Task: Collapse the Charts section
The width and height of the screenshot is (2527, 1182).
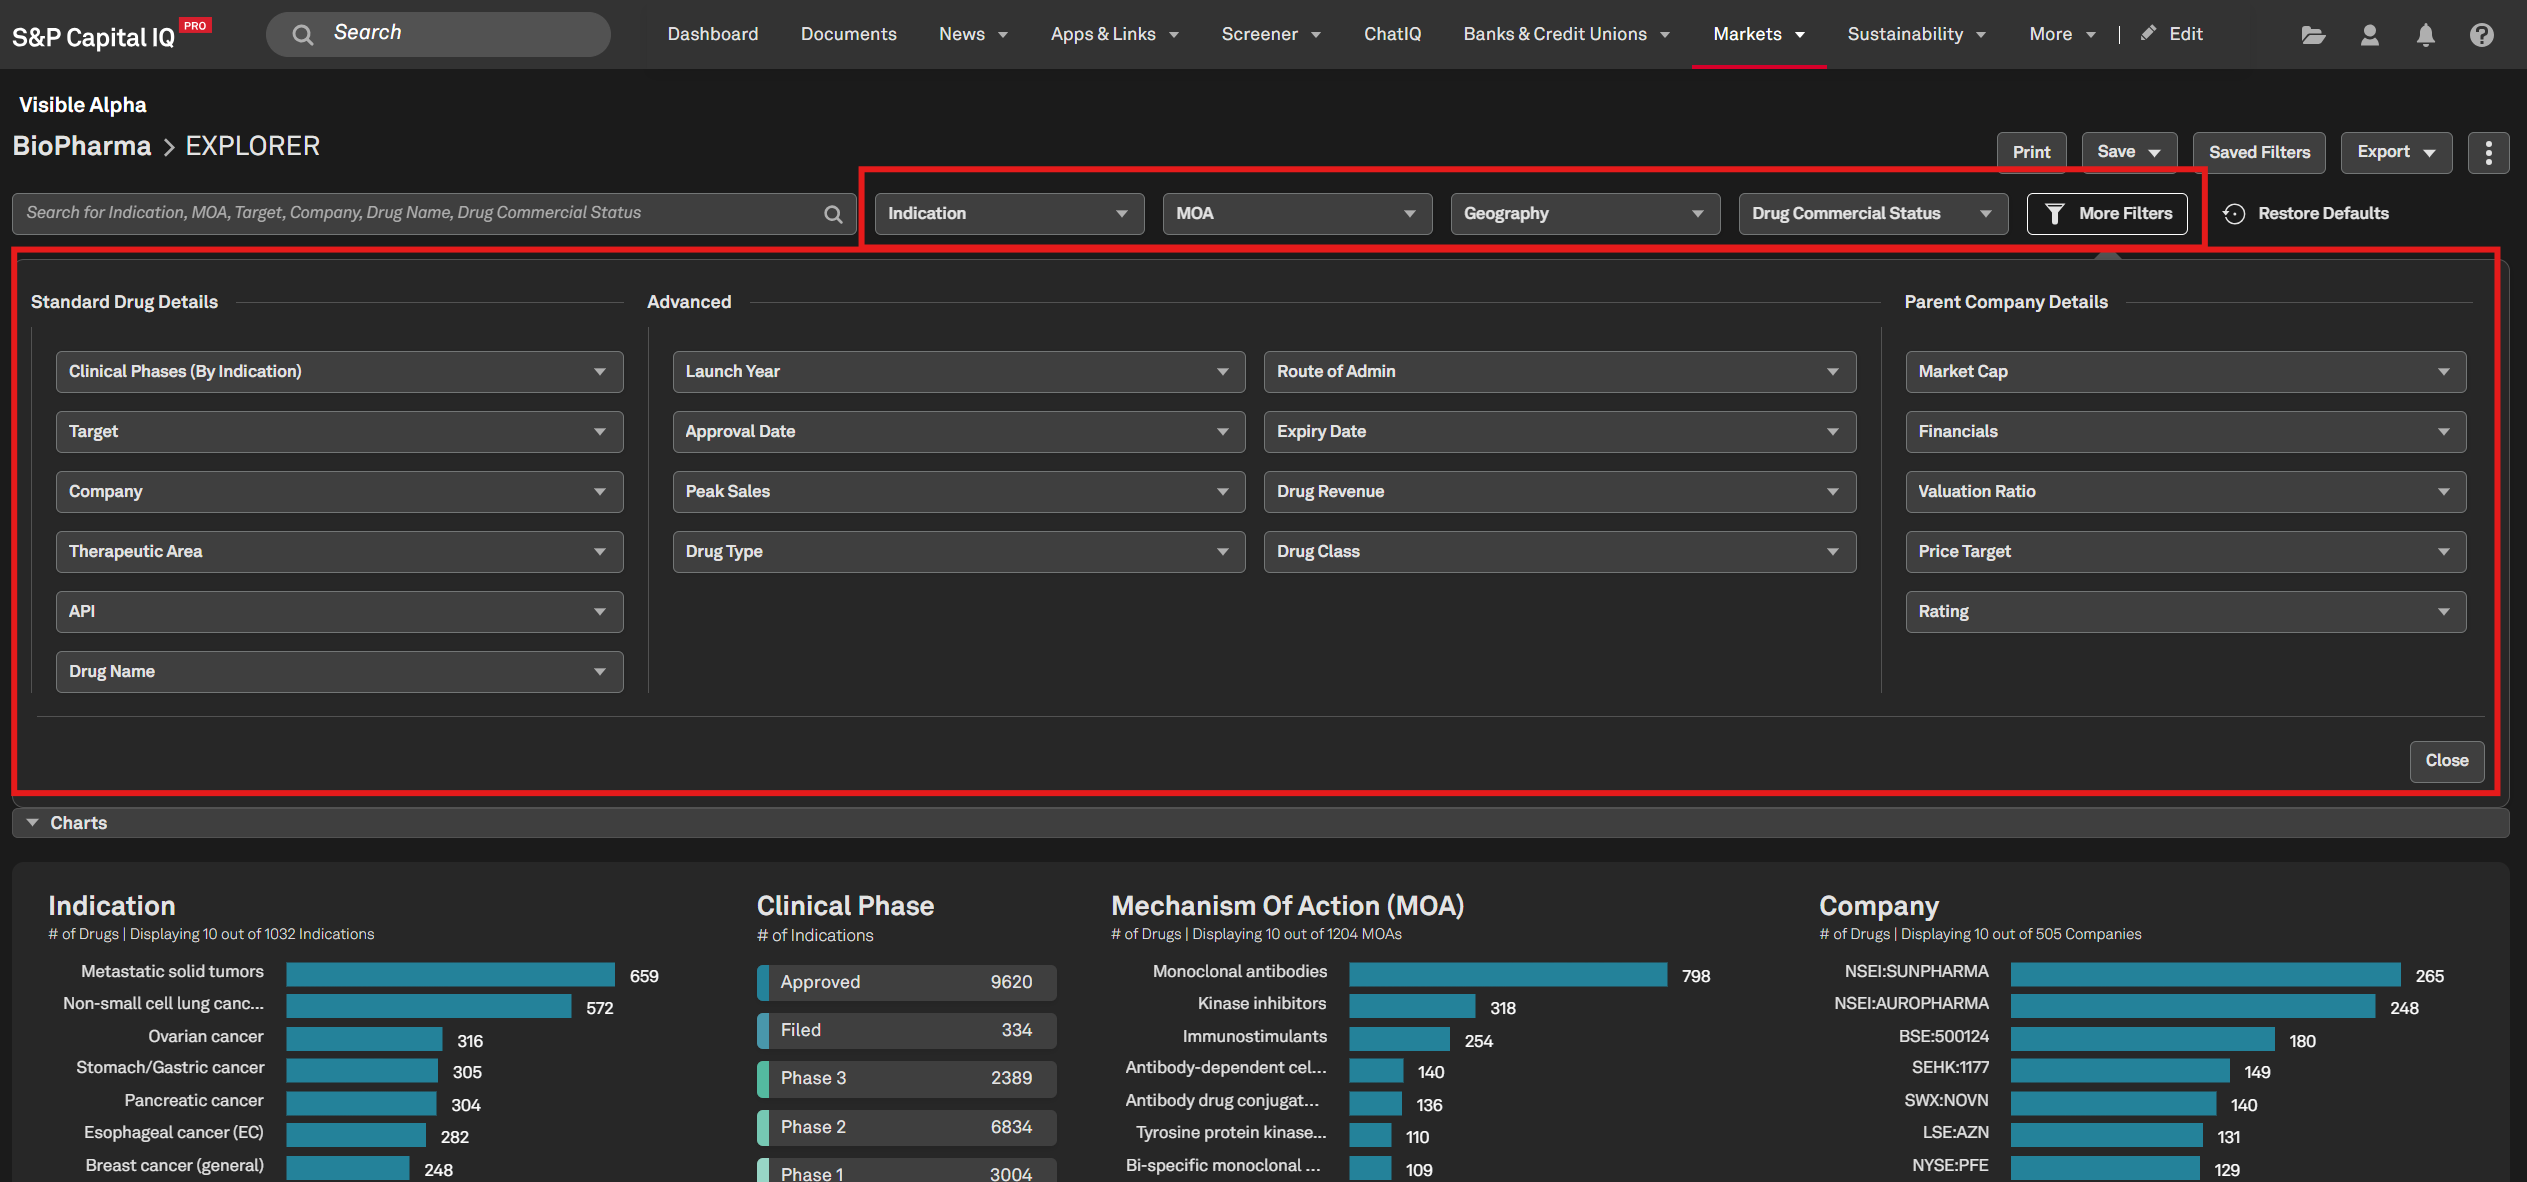Action: point(33,822)
